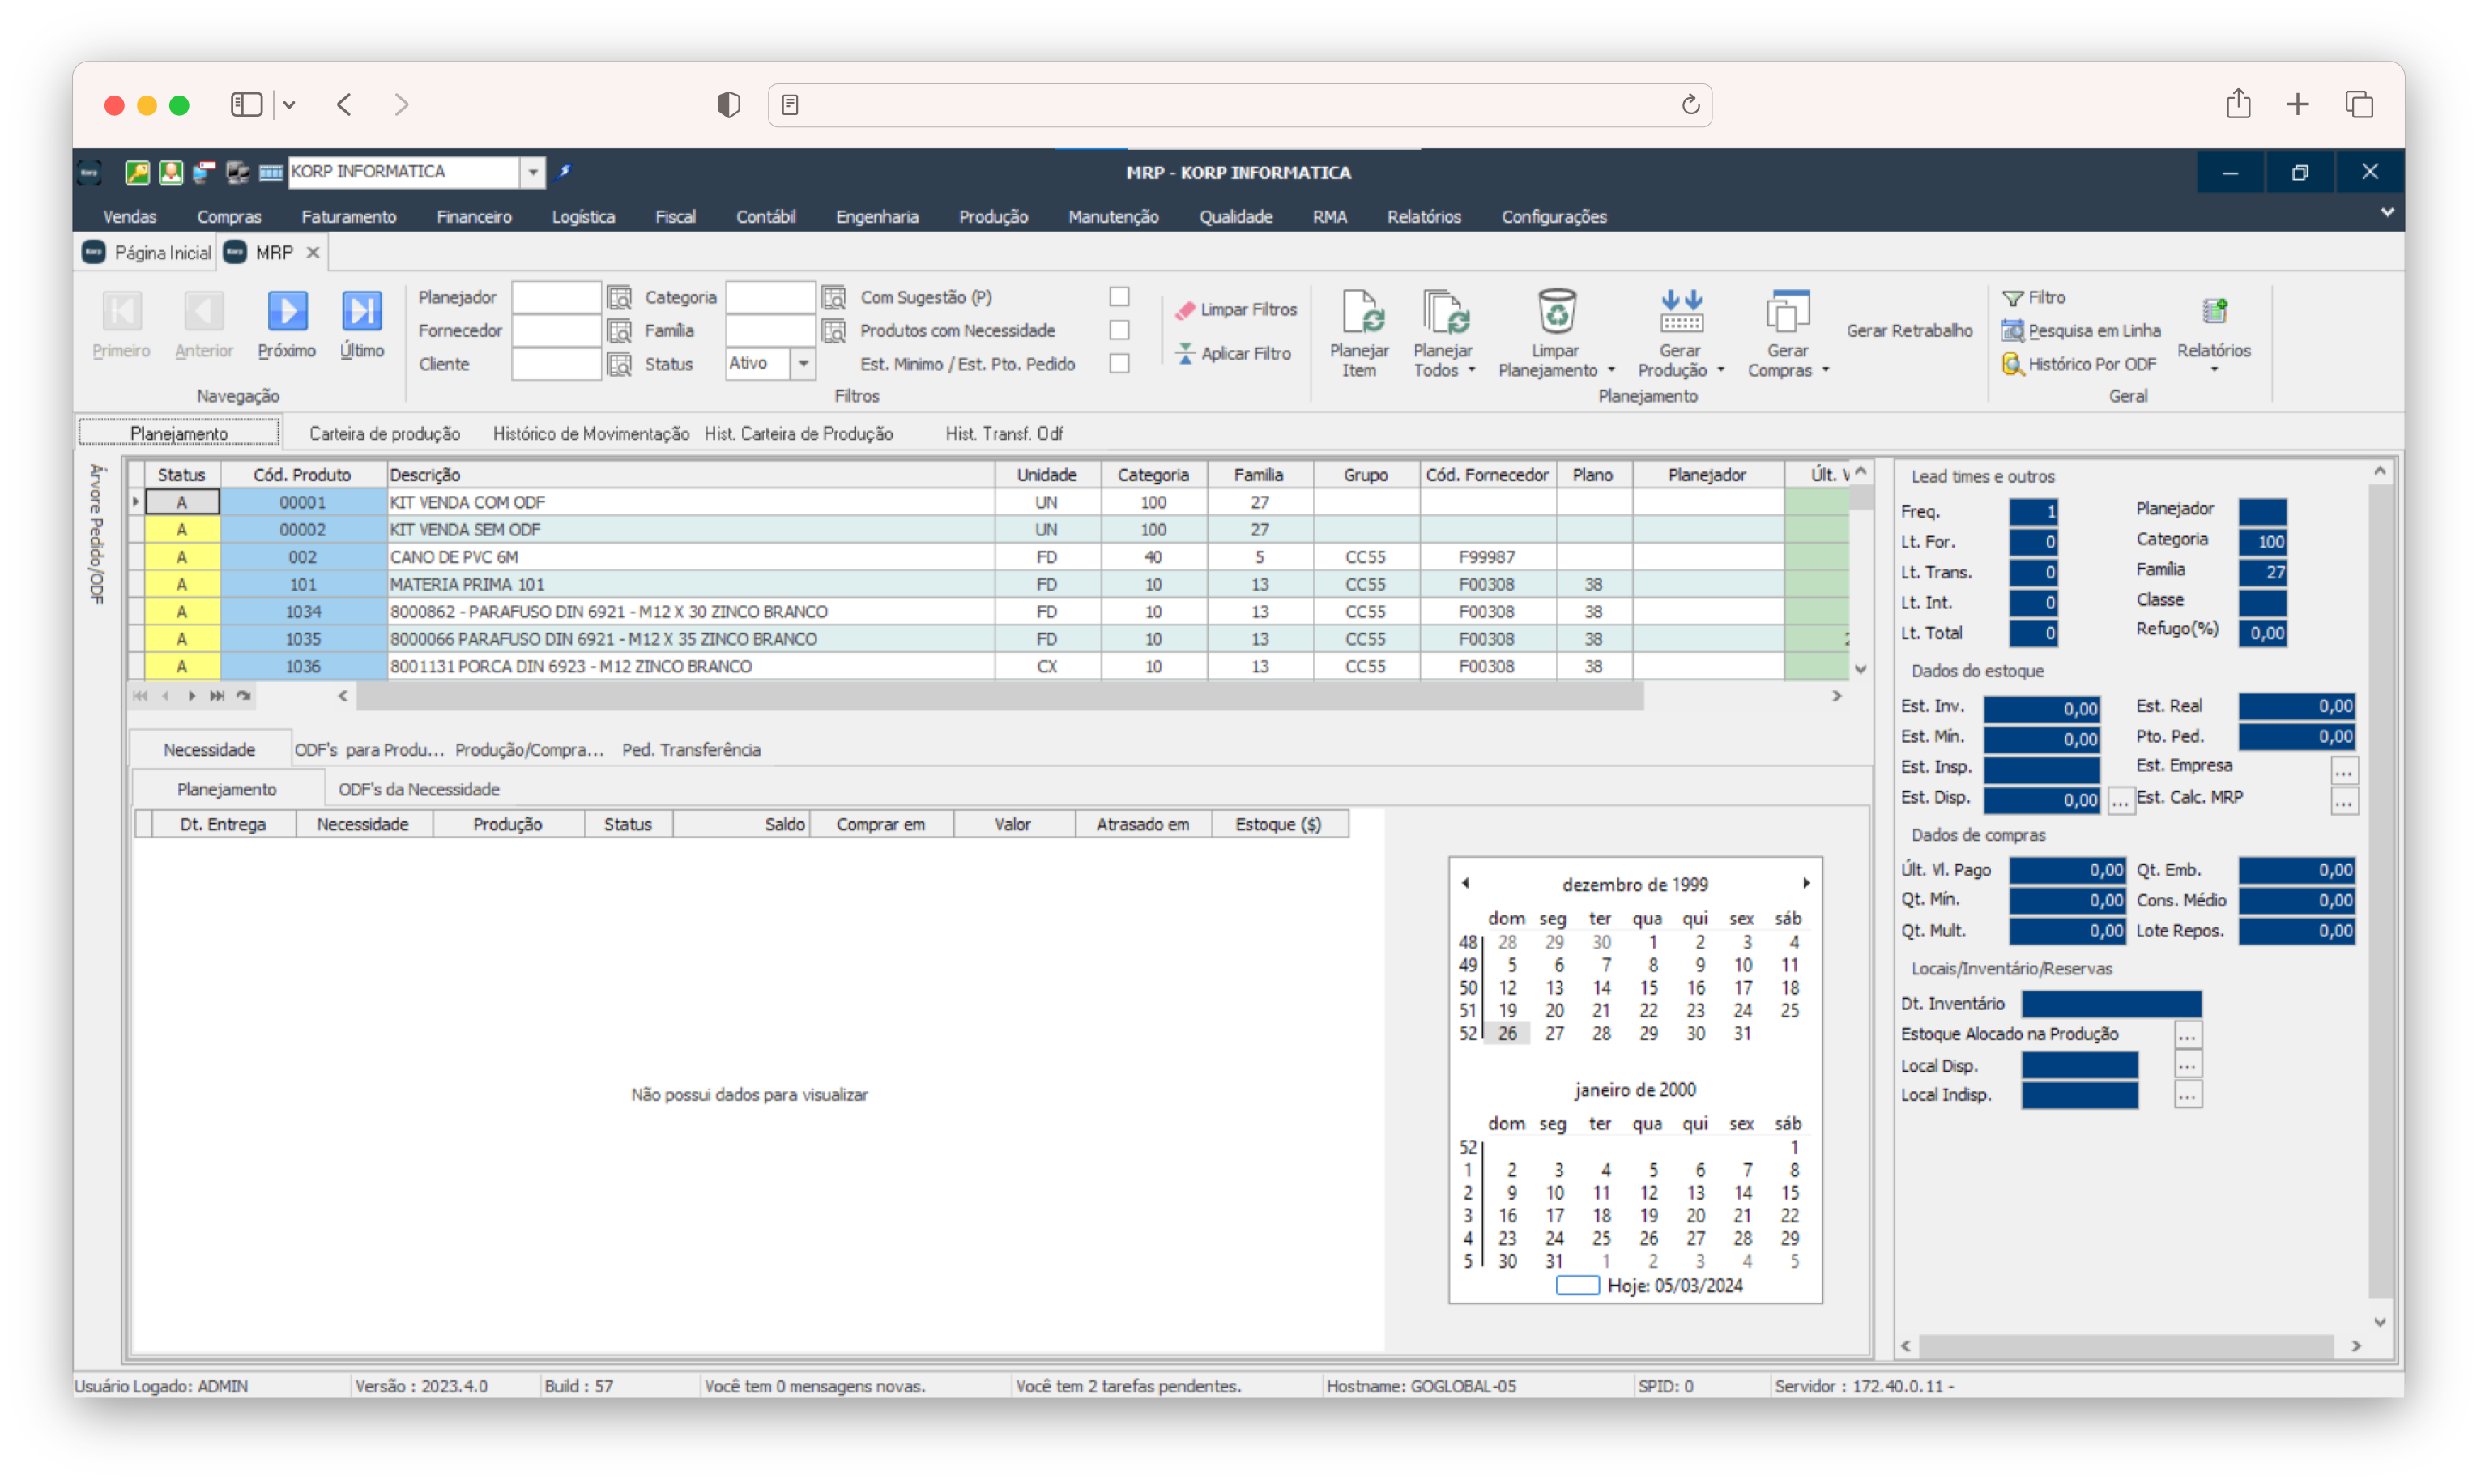Image resolution: width=2481 pixels, height=1484 pixels.
Task: Open the Árvore Pedido/ODF side panel
Action: (97, 535)
